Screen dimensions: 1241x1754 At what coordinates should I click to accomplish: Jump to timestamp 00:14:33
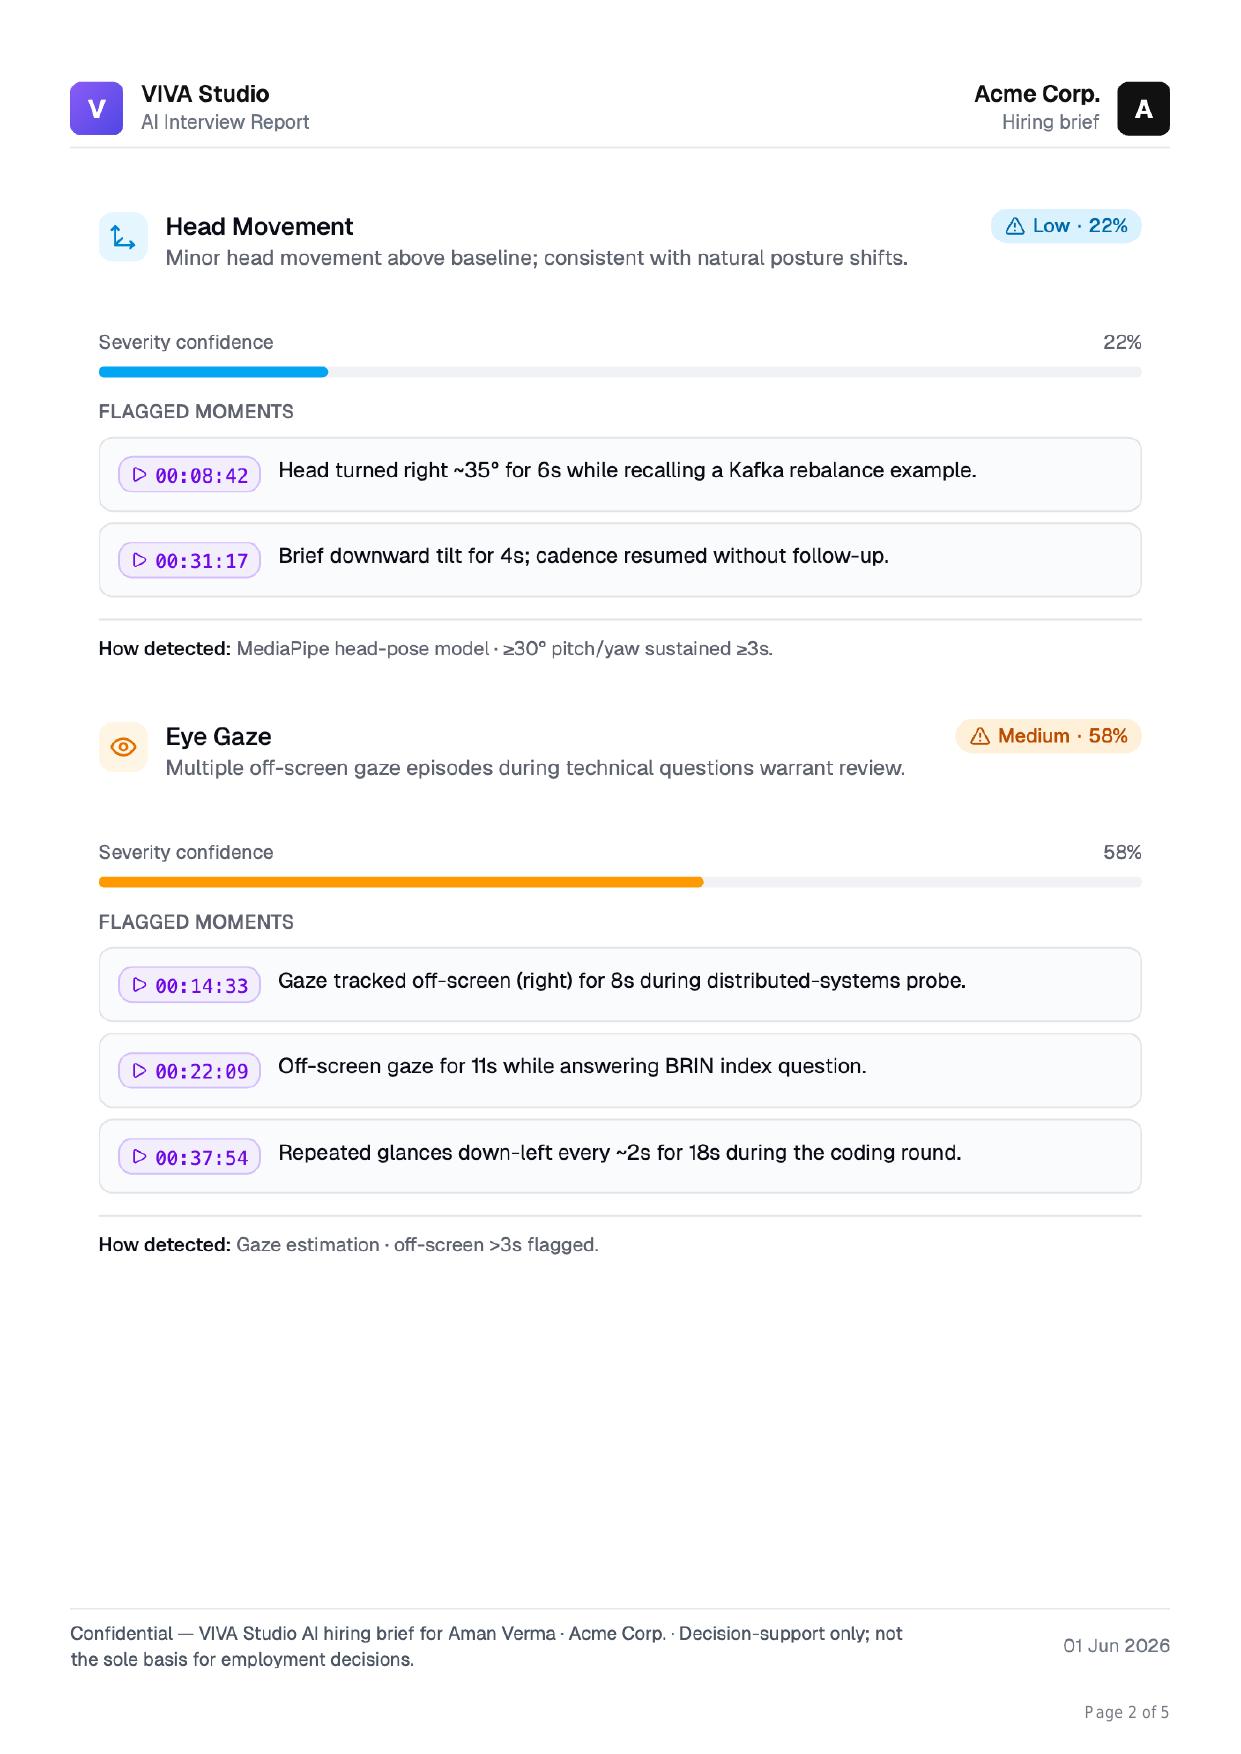tap(190, 985)
